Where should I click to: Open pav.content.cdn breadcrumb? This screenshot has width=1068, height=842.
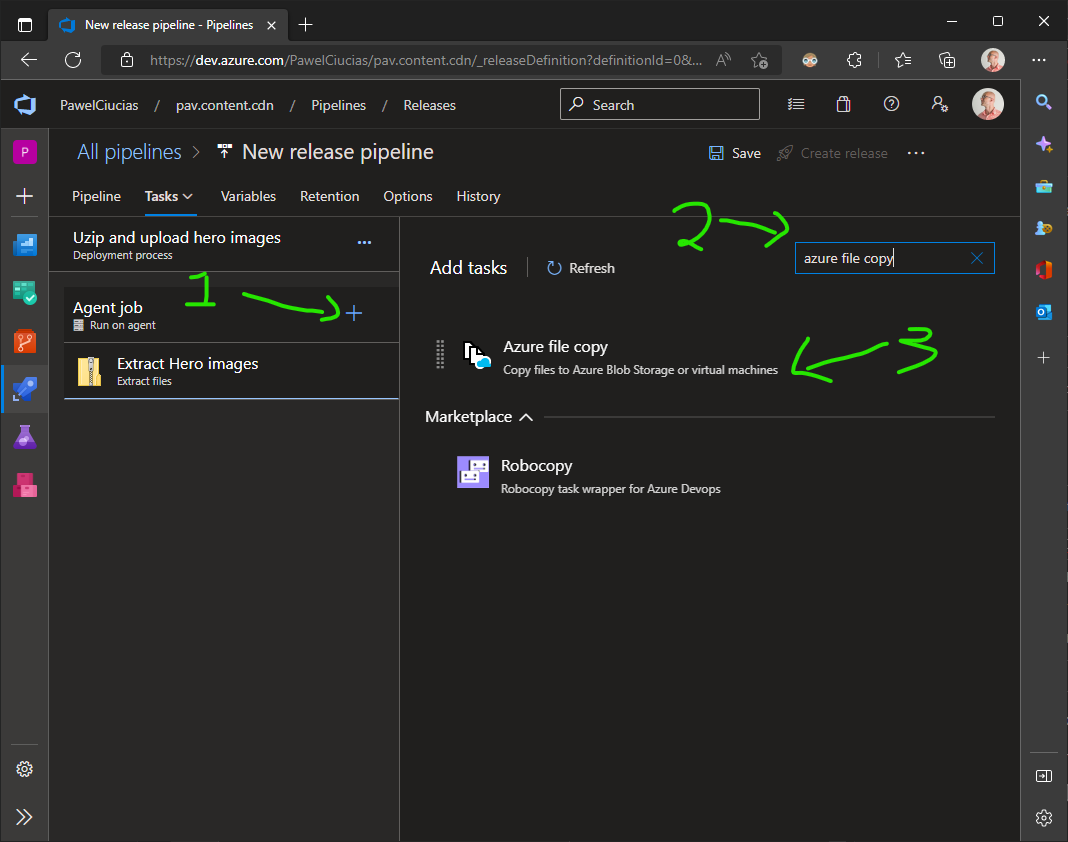pos(225,106)
